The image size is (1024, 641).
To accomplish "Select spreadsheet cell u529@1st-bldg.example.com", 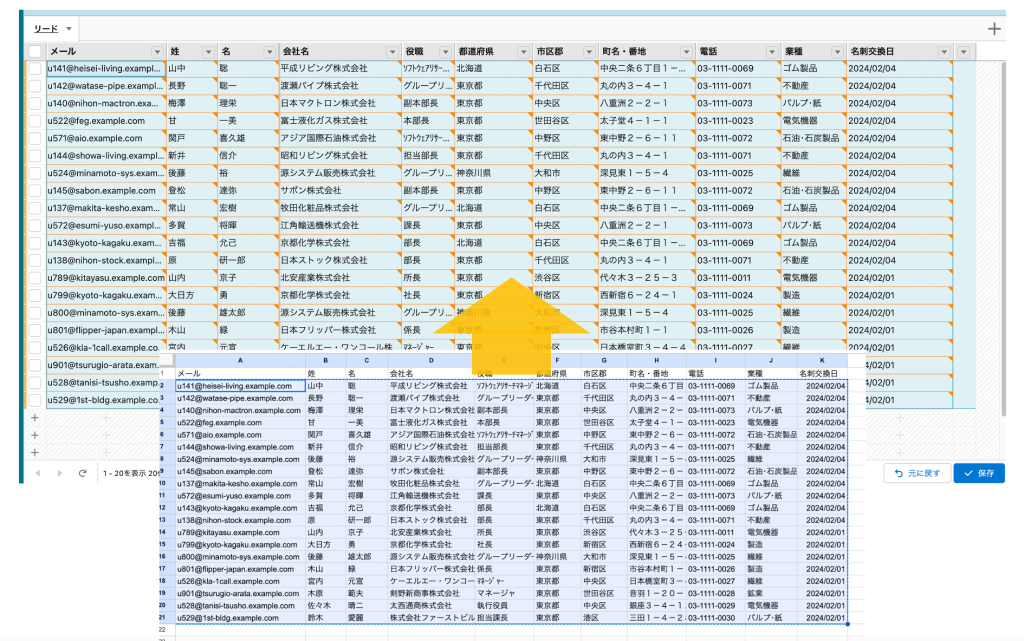I will (240, 618).
